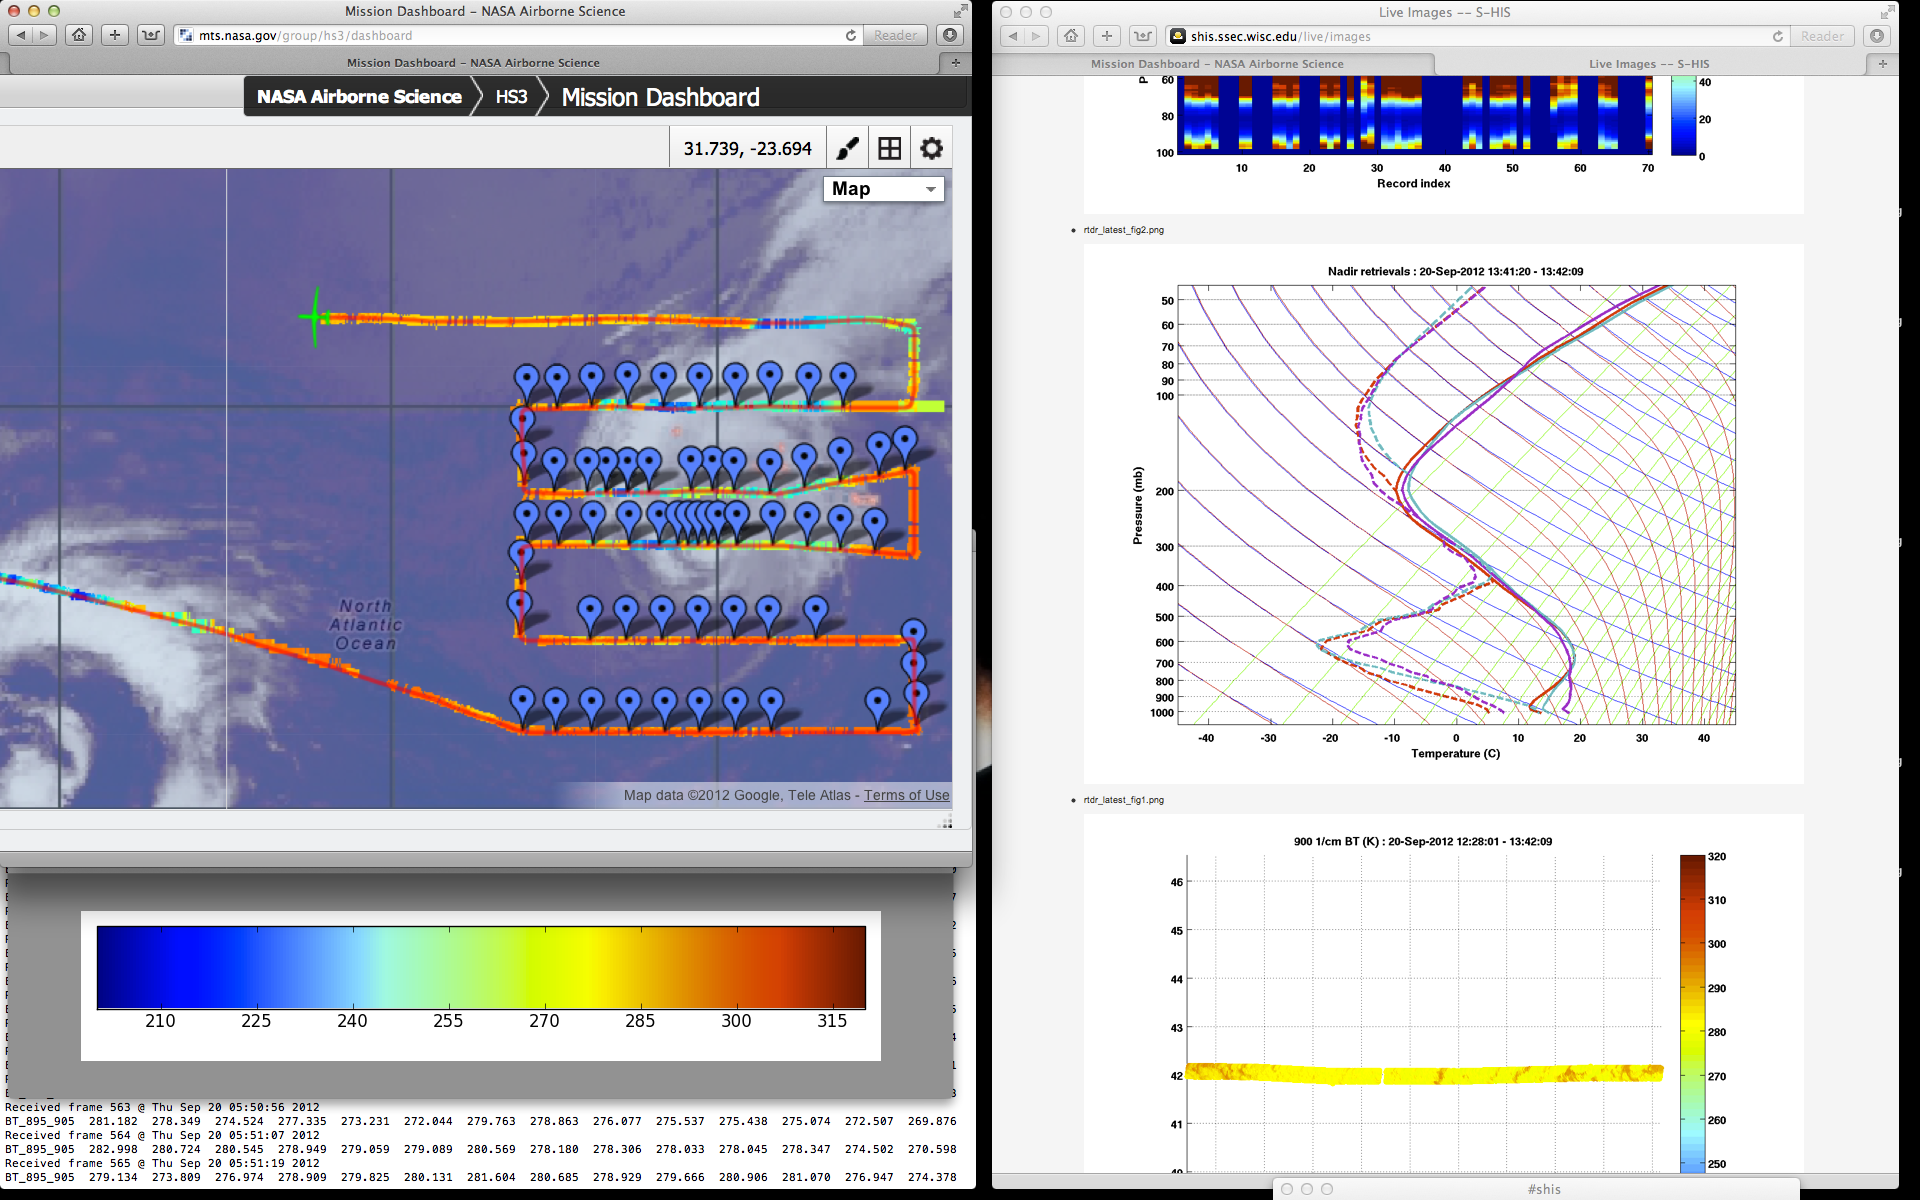Switch to Live Images -- S-HIS tab

(x=1648, y=64)
